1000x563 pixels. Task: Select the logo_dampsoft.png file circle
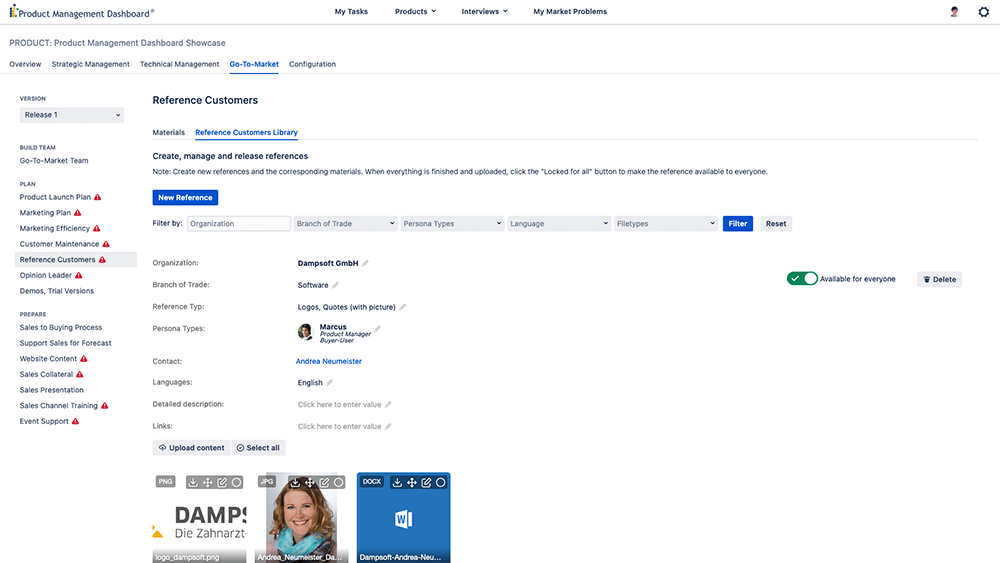tap(237, 483)
